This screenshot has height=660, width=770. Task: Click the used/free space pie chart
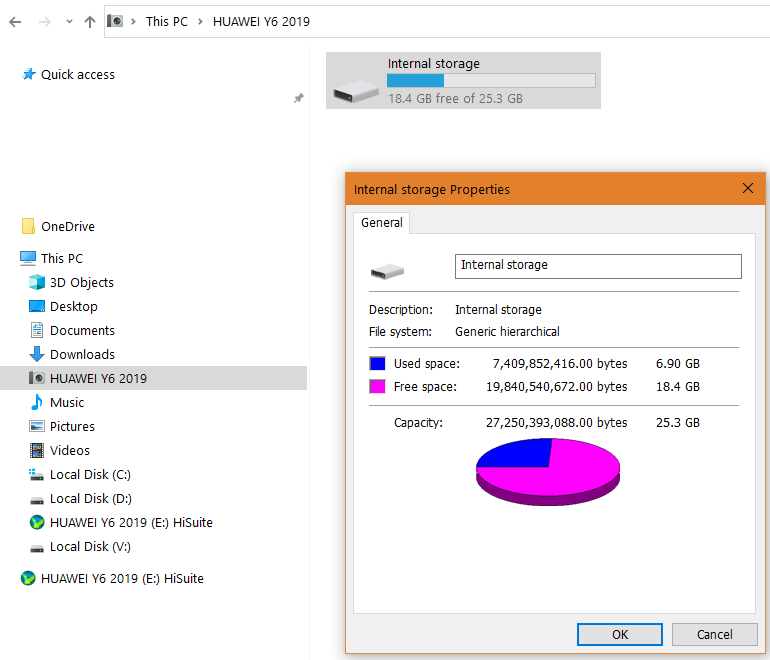tap(548, 471)
